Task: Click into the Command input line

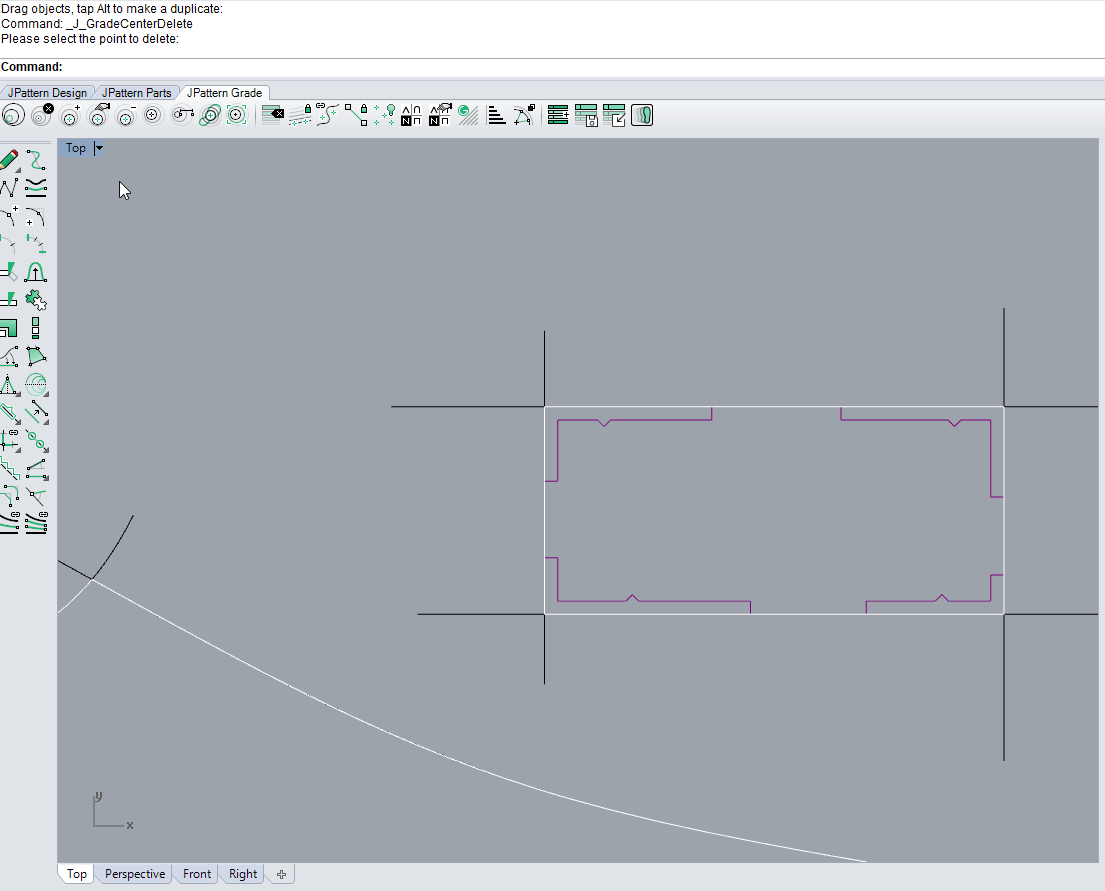Action: [x=580, y=67]
